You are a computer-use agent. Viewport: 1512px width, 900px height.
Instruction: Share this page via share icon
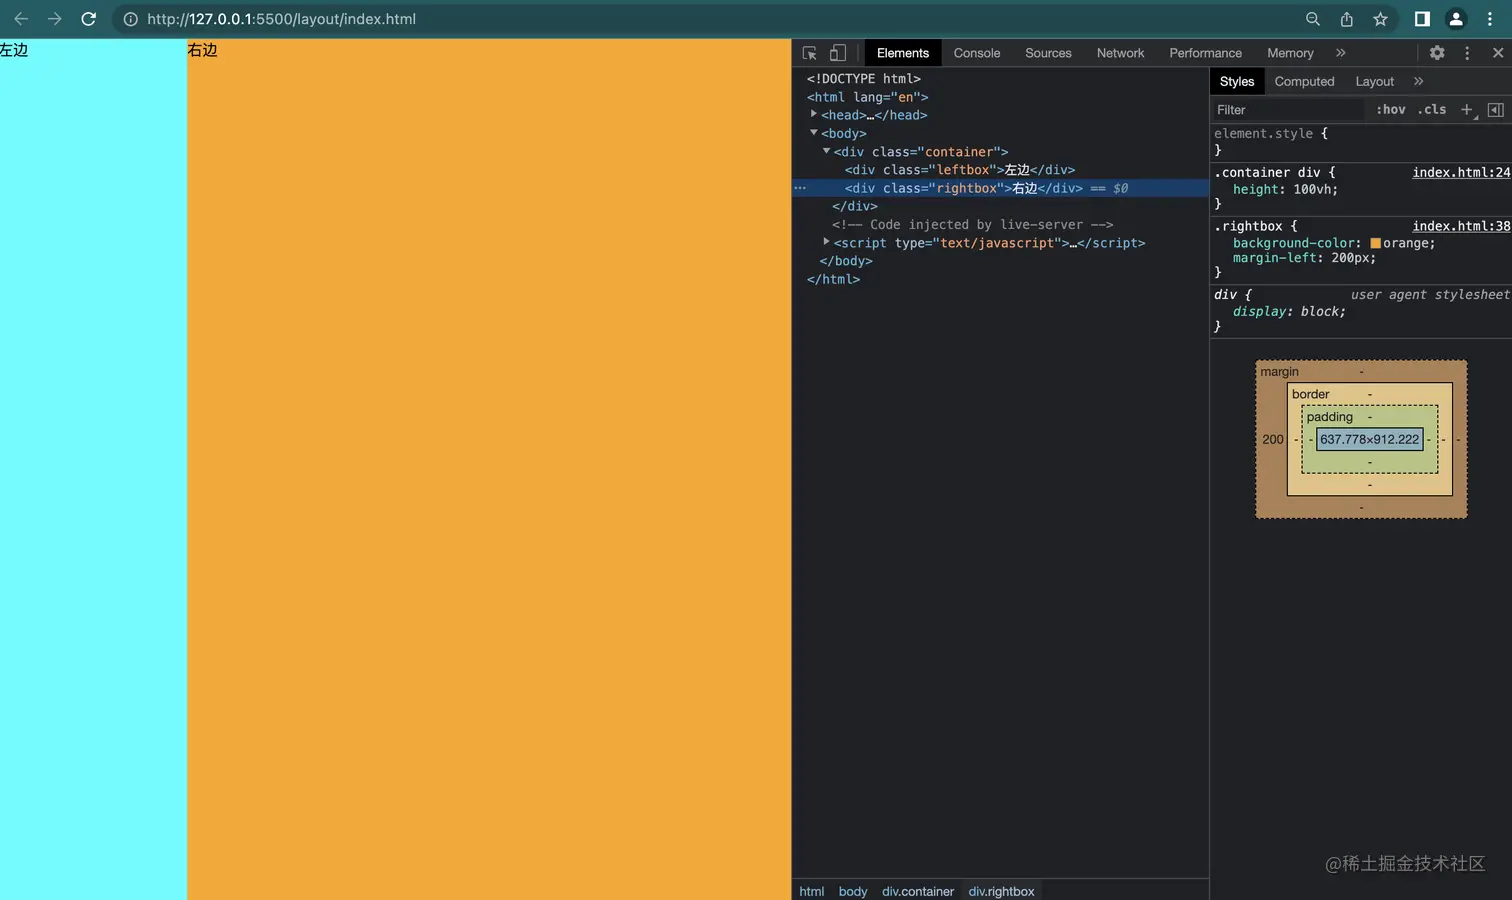[1347, 19]
